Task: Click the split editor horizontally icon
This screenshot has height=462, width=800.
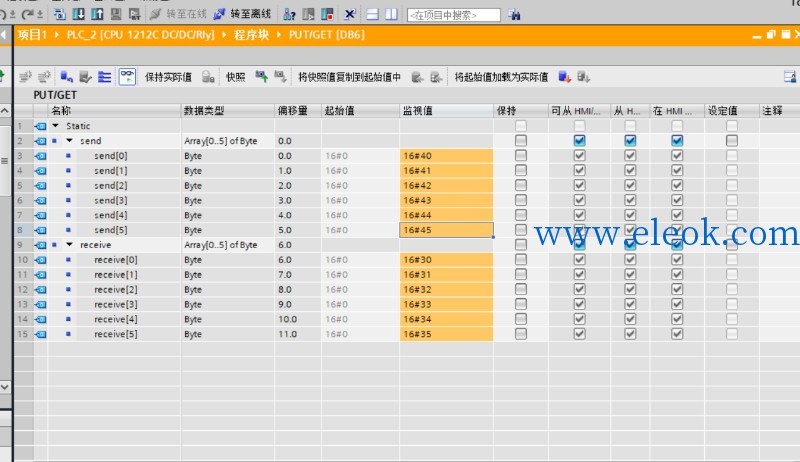Action: click(372, 14)
